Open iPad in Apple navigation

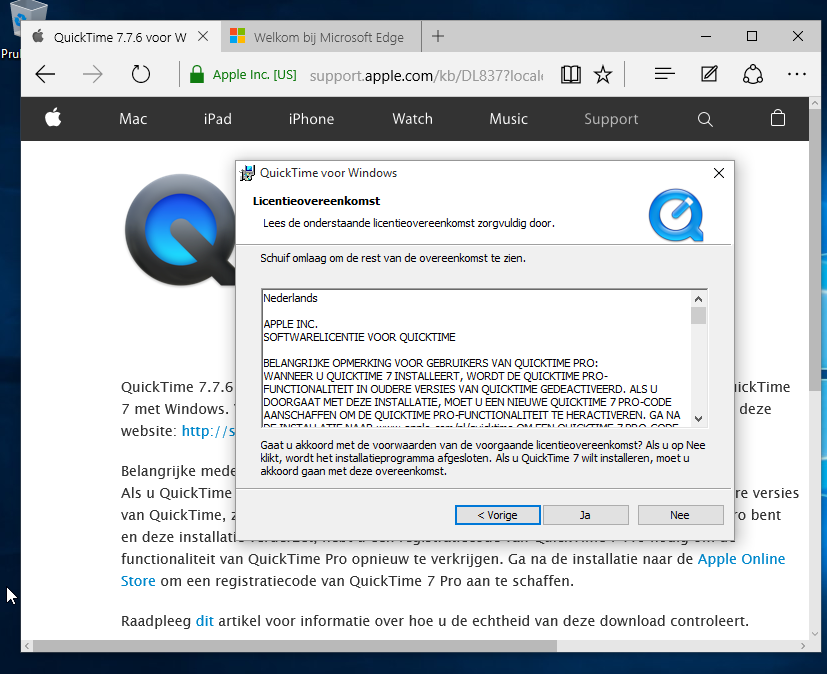(218, 119)
